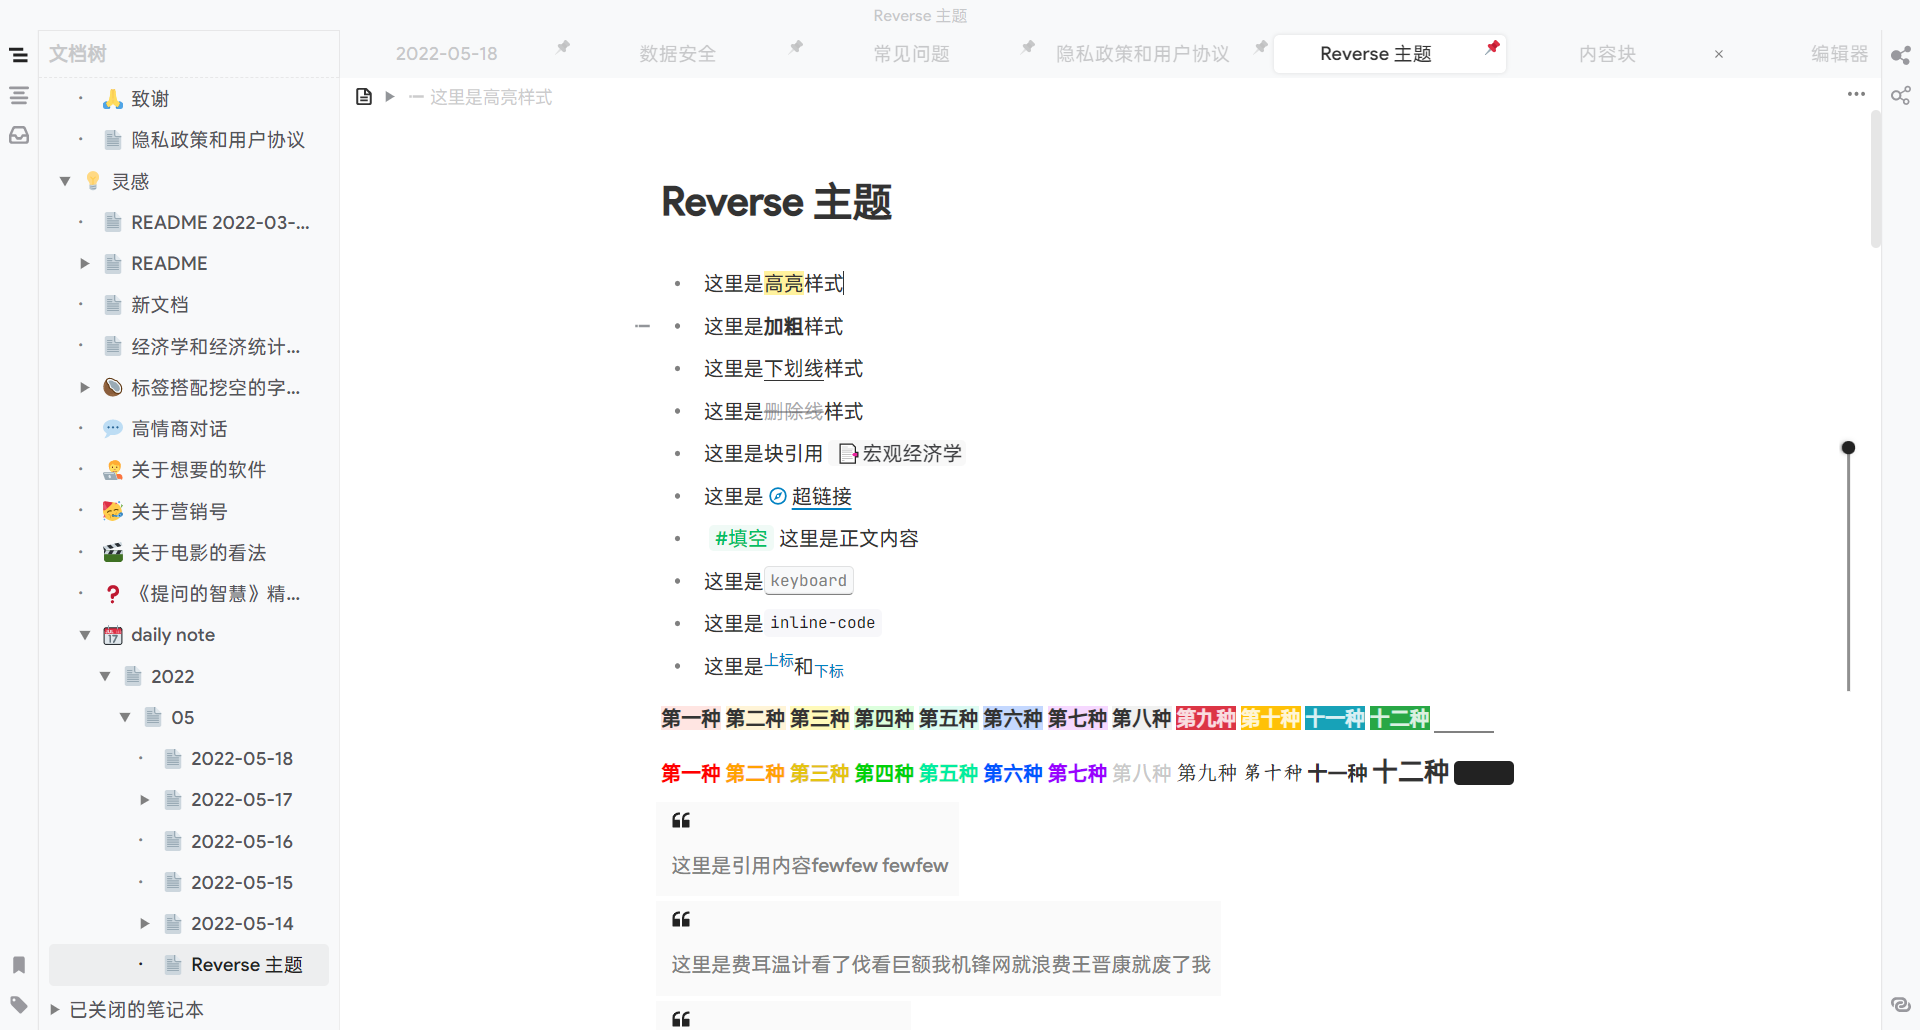1920x1030 pixels.
Task: Open the 2022-05-16 daily note in tree
Action: 242,842
